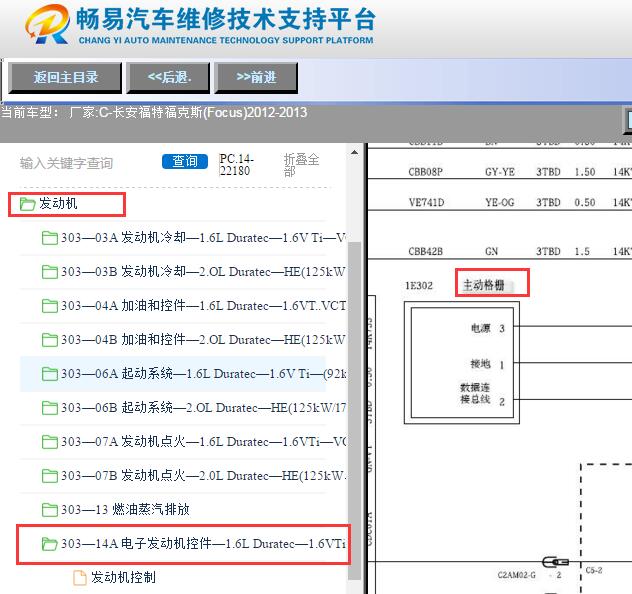Select the 发动机 tree node text

pos(58,204)
